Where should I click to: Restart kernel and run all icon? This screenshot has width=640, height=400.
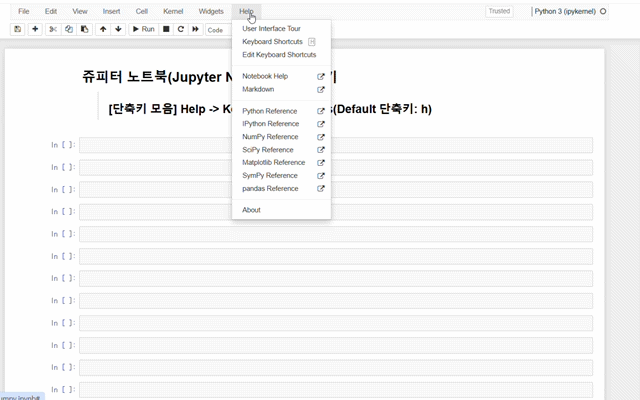196,29
